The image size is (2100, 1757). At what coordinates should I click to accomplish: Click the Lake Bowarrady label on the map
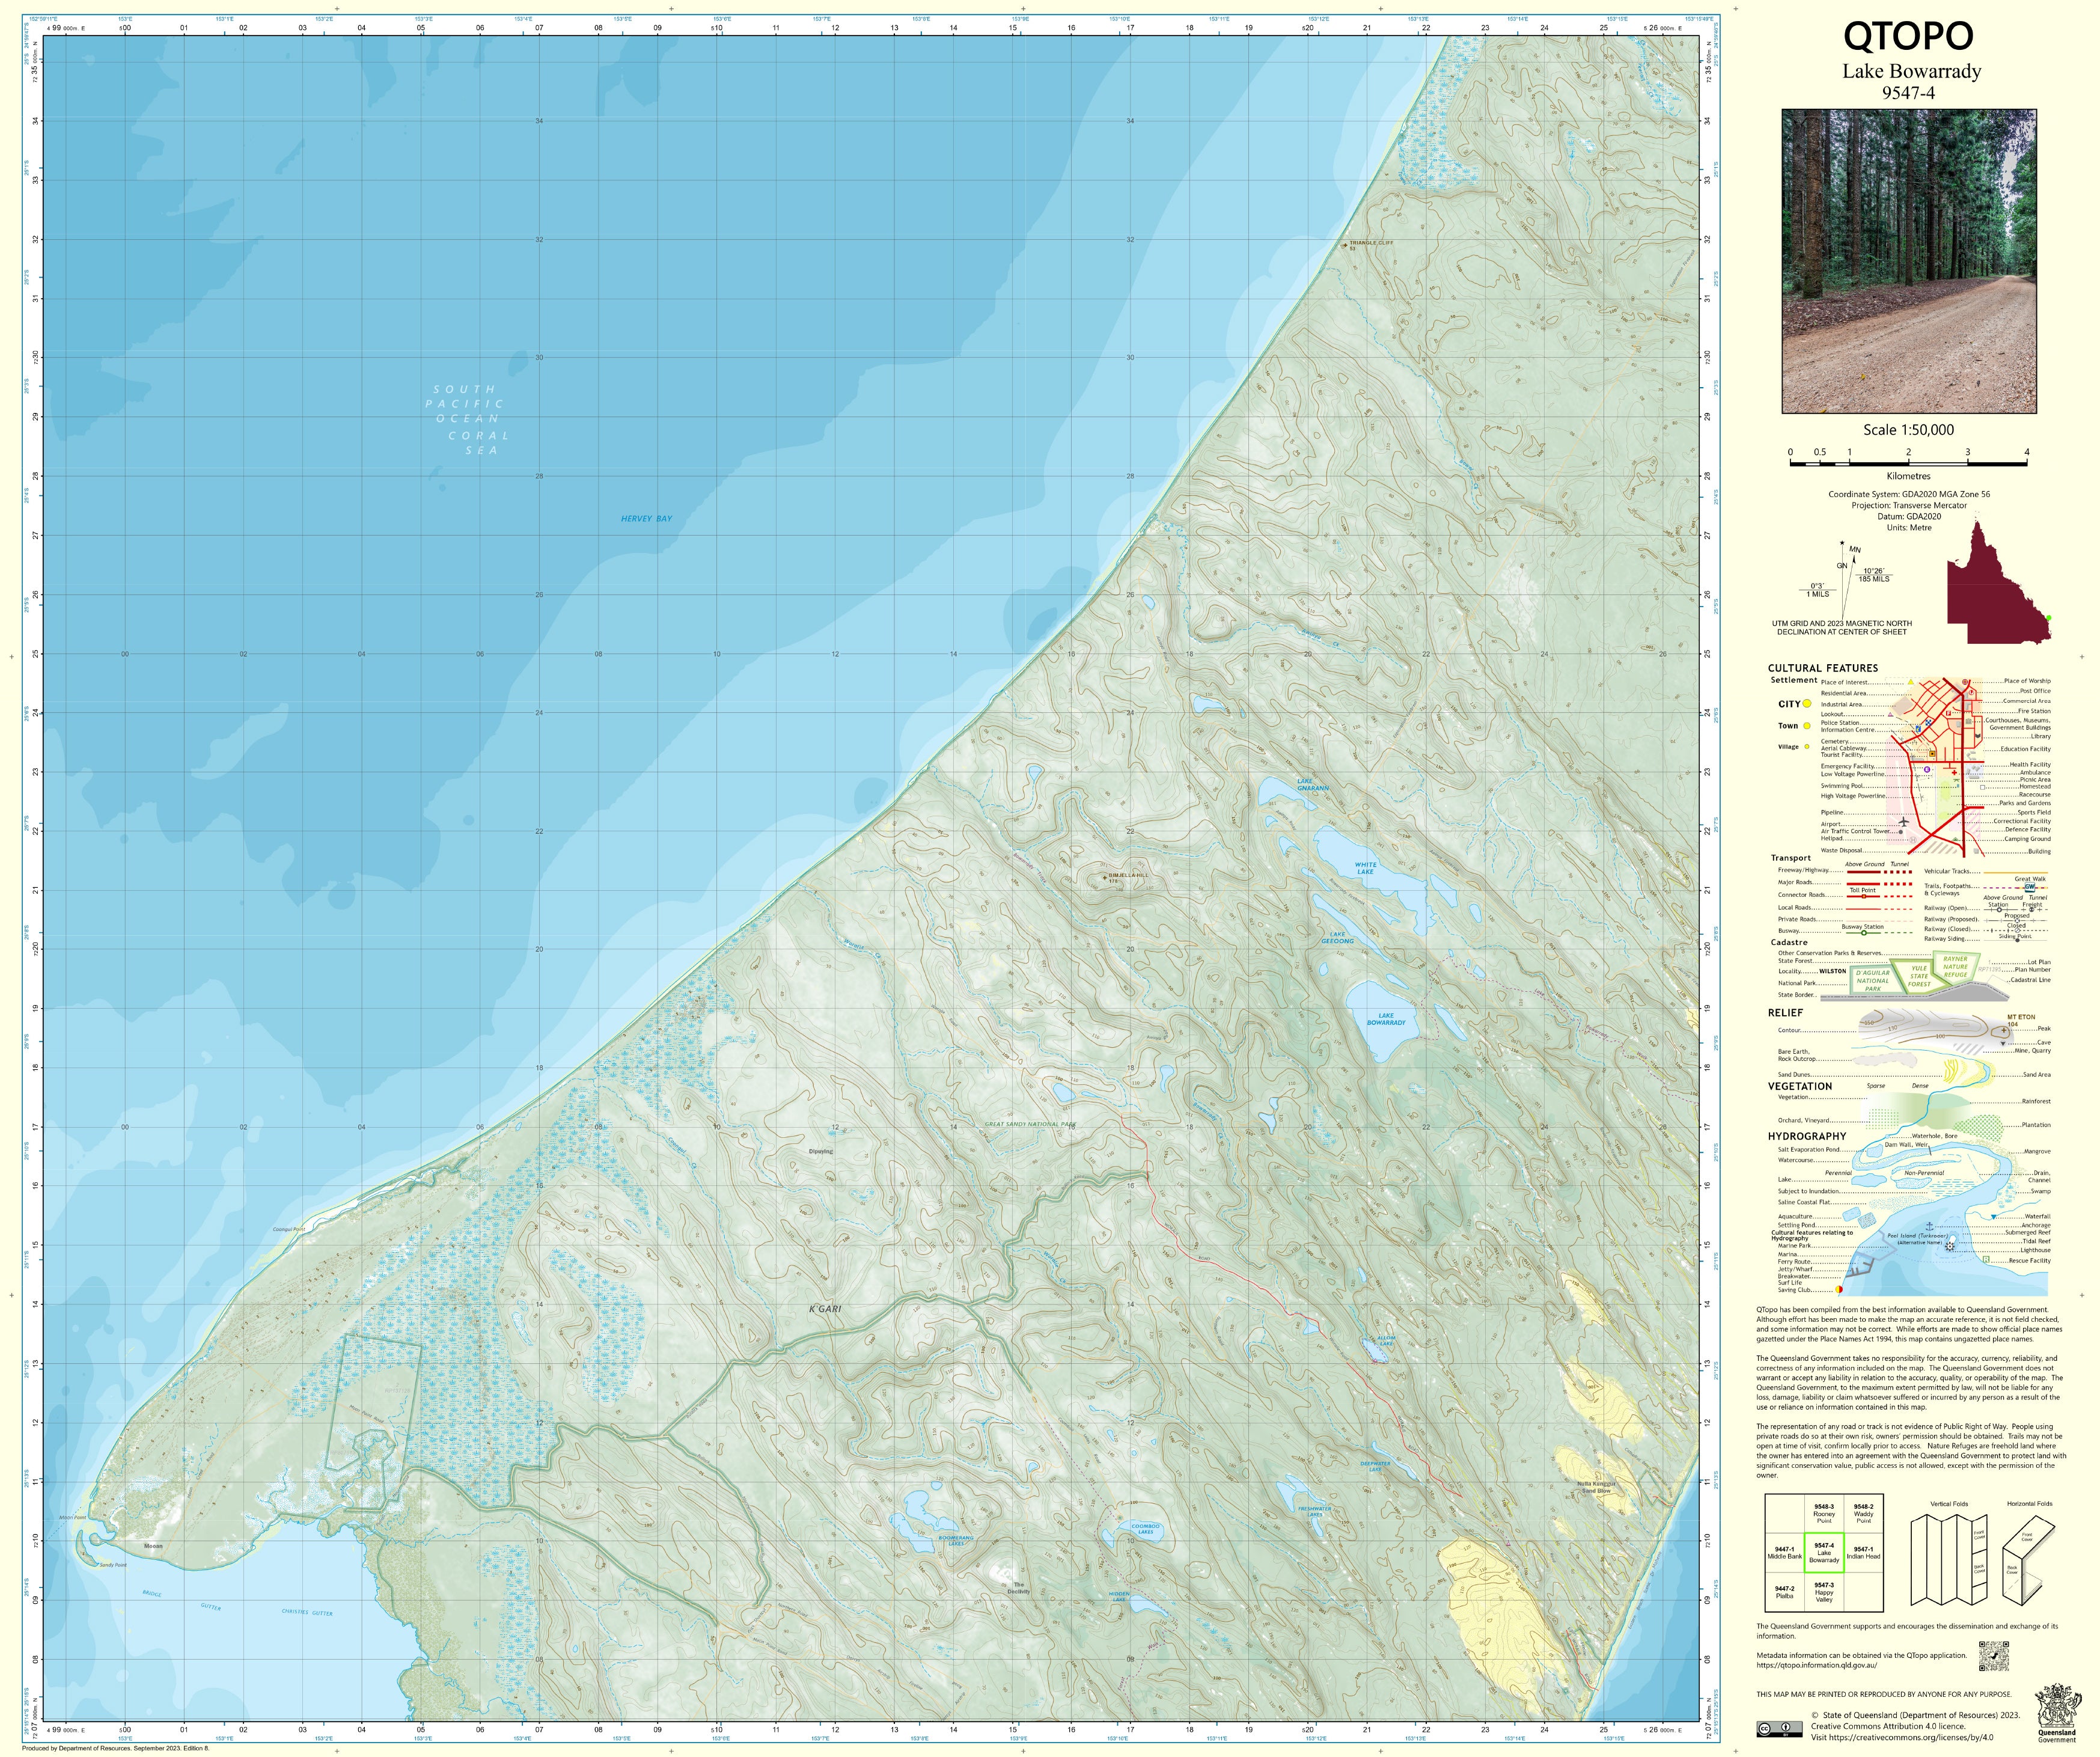point(1386,1019)
